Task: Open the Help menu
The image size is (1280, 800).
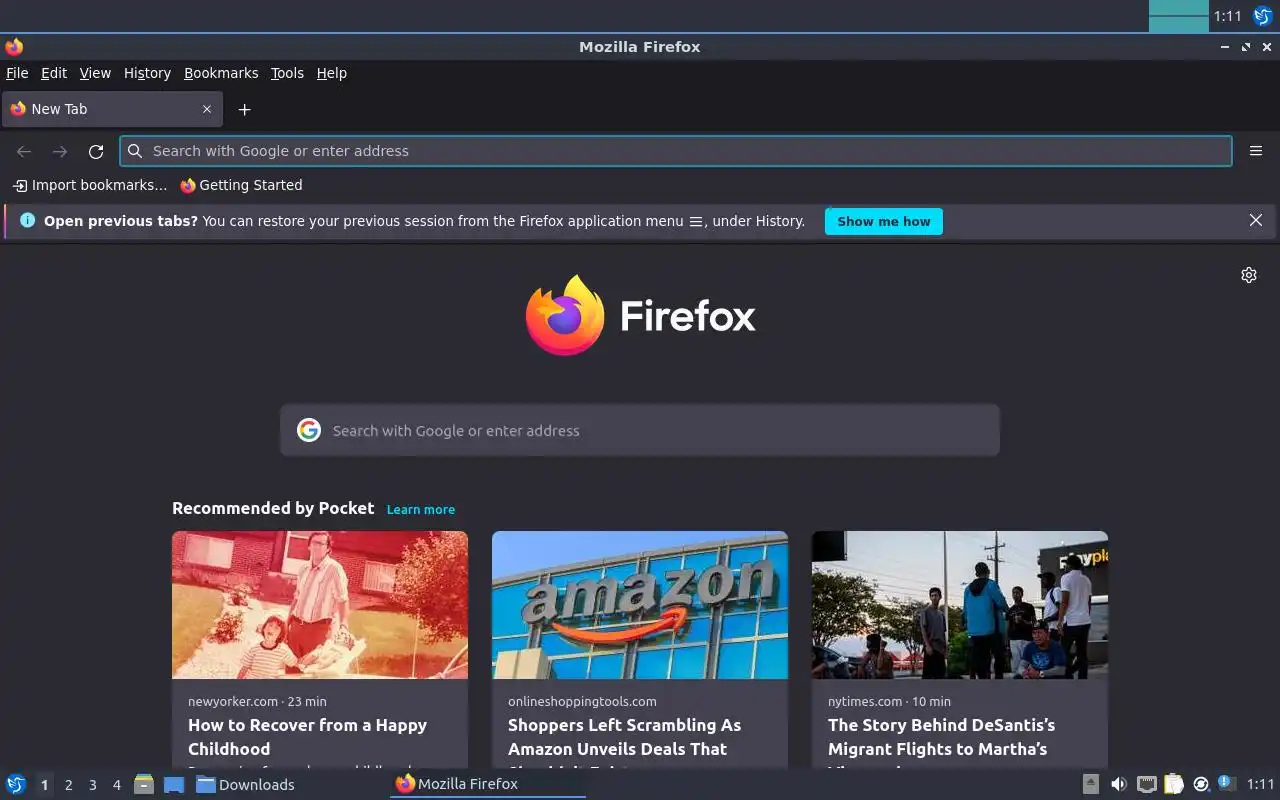Action: 332,73
